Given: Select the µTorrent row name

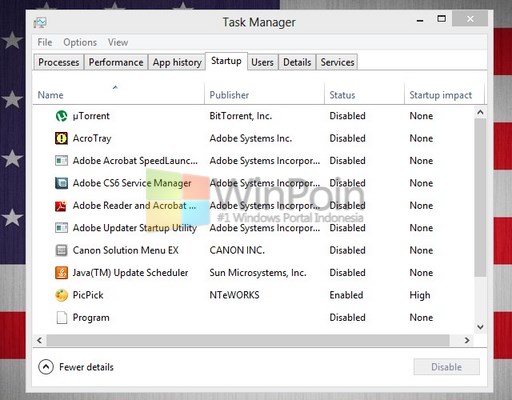Looking at the screenshot, I should pyautogui.click(x=91, y=116).
